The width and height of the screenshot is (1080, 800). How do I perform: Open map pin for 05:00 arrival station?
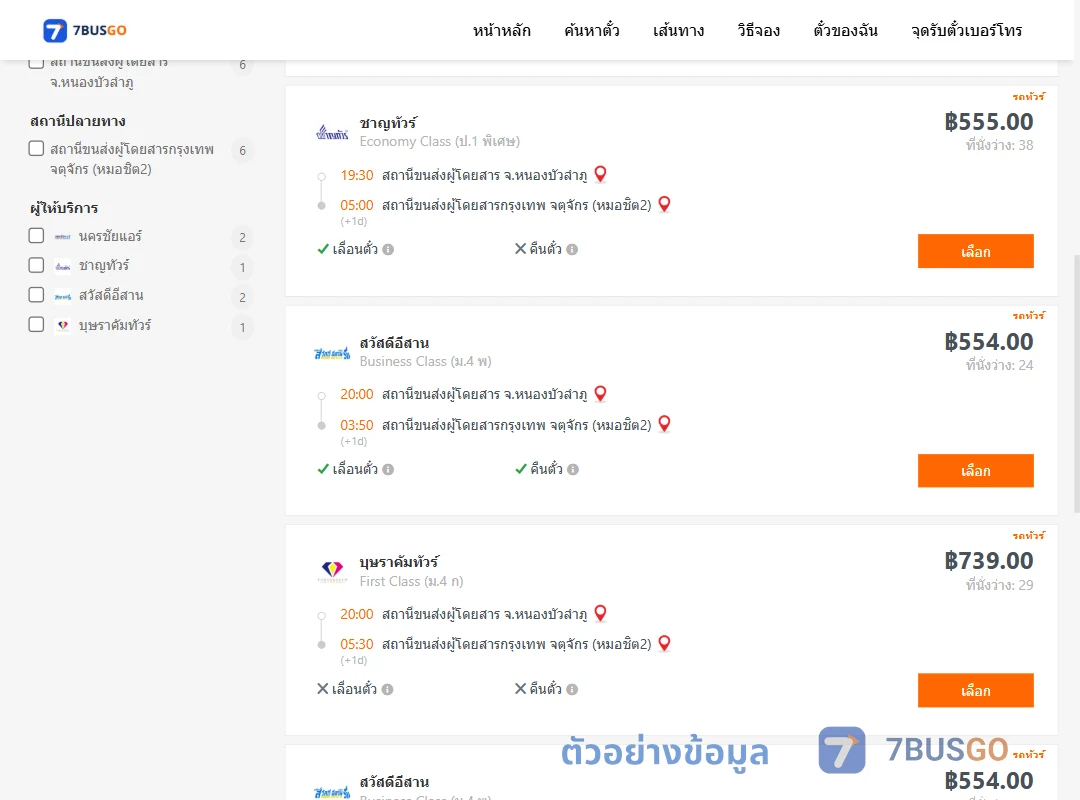(665, 204)
